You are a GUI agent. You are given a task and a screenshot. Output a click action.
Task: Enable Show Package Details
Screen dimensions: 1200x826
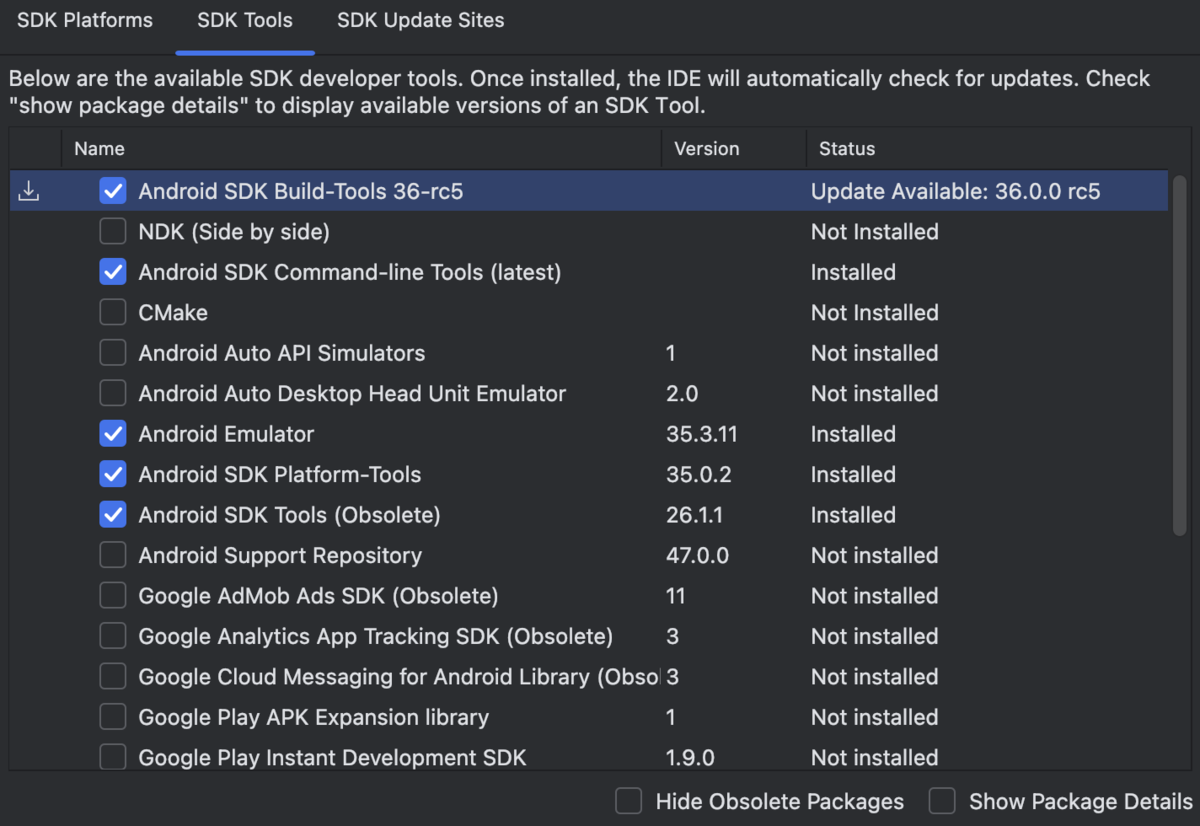pyautogui.click(x=942, y=801)
